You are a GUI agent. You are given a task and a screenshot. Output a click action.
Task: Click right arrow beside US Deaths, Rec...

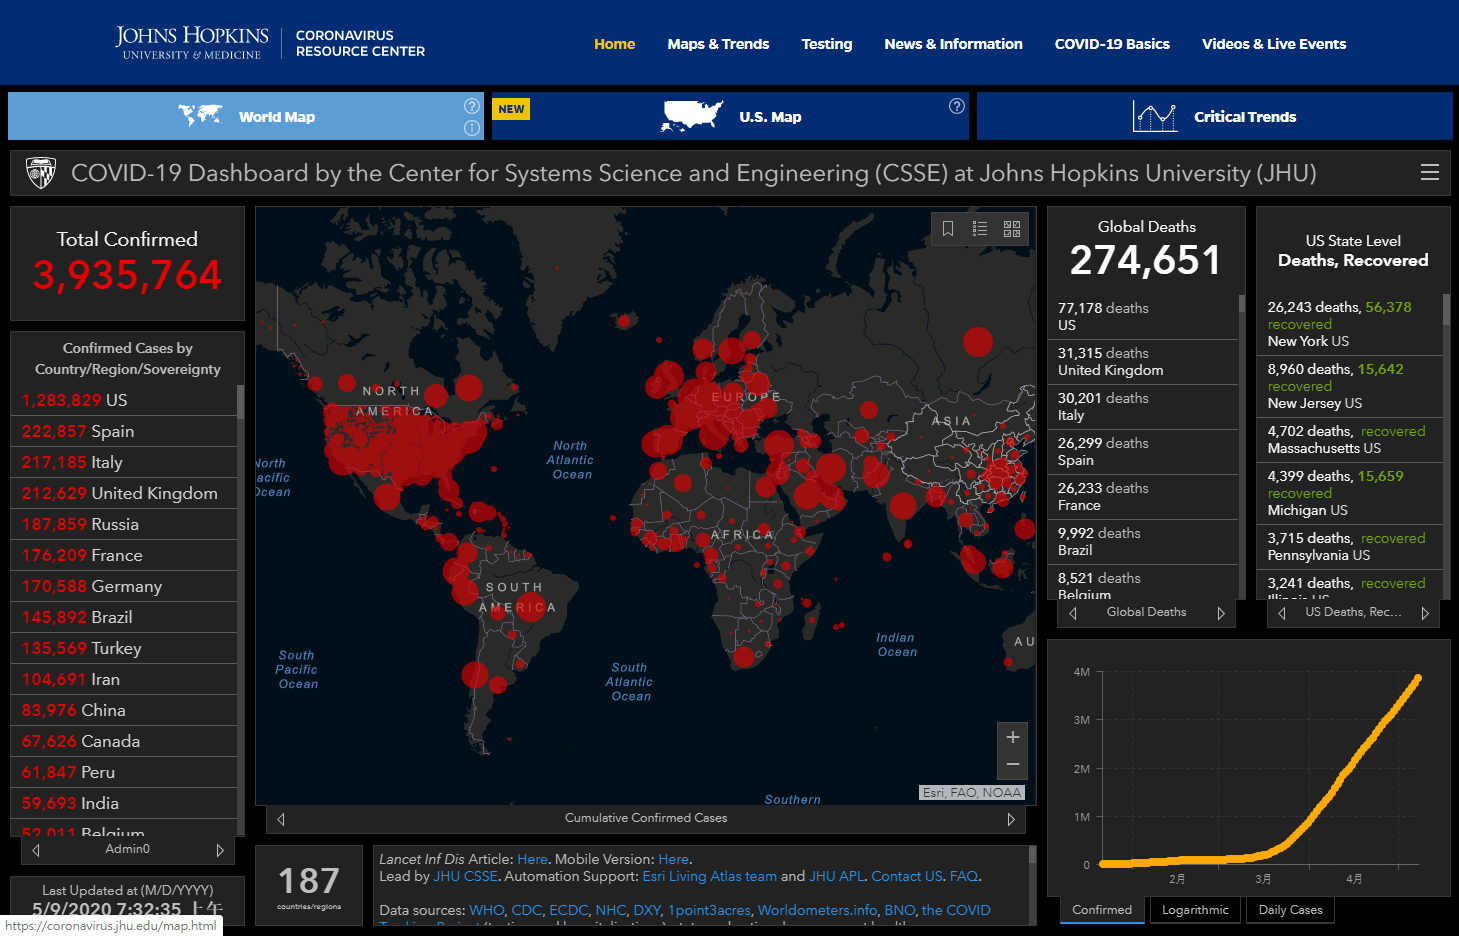pos(1425,613)
